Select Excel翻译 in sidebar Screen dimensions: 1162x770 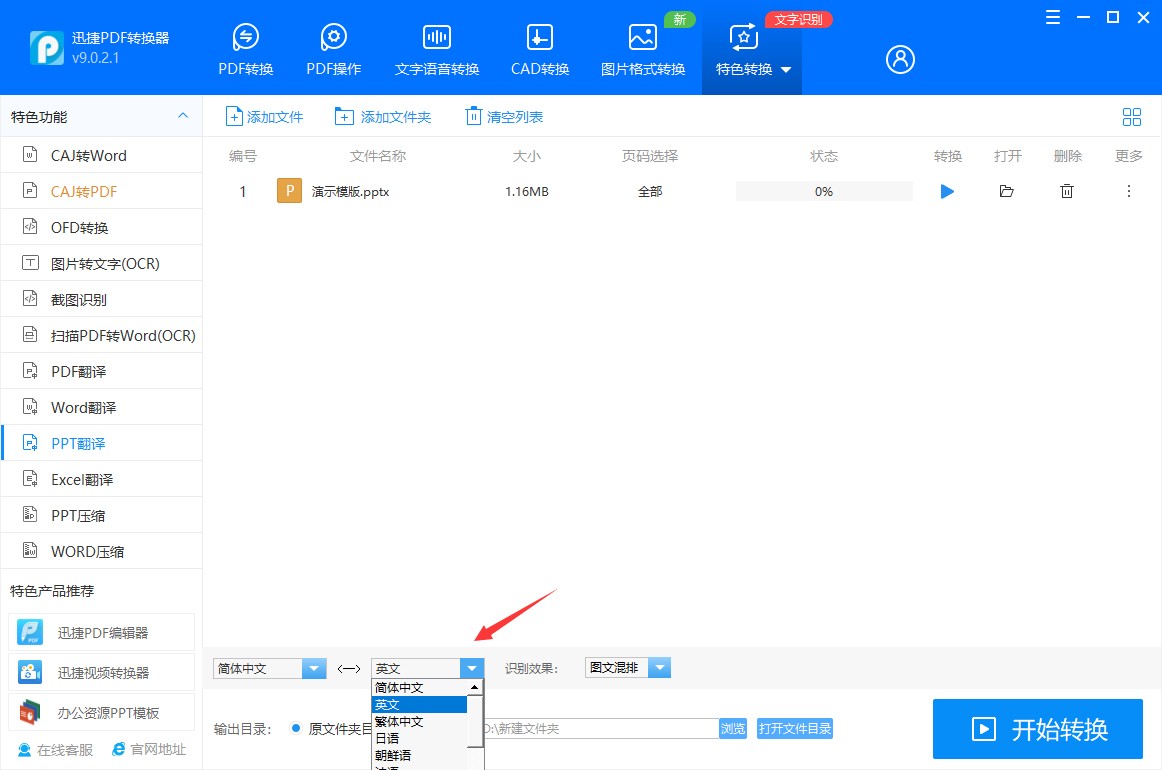102,479
